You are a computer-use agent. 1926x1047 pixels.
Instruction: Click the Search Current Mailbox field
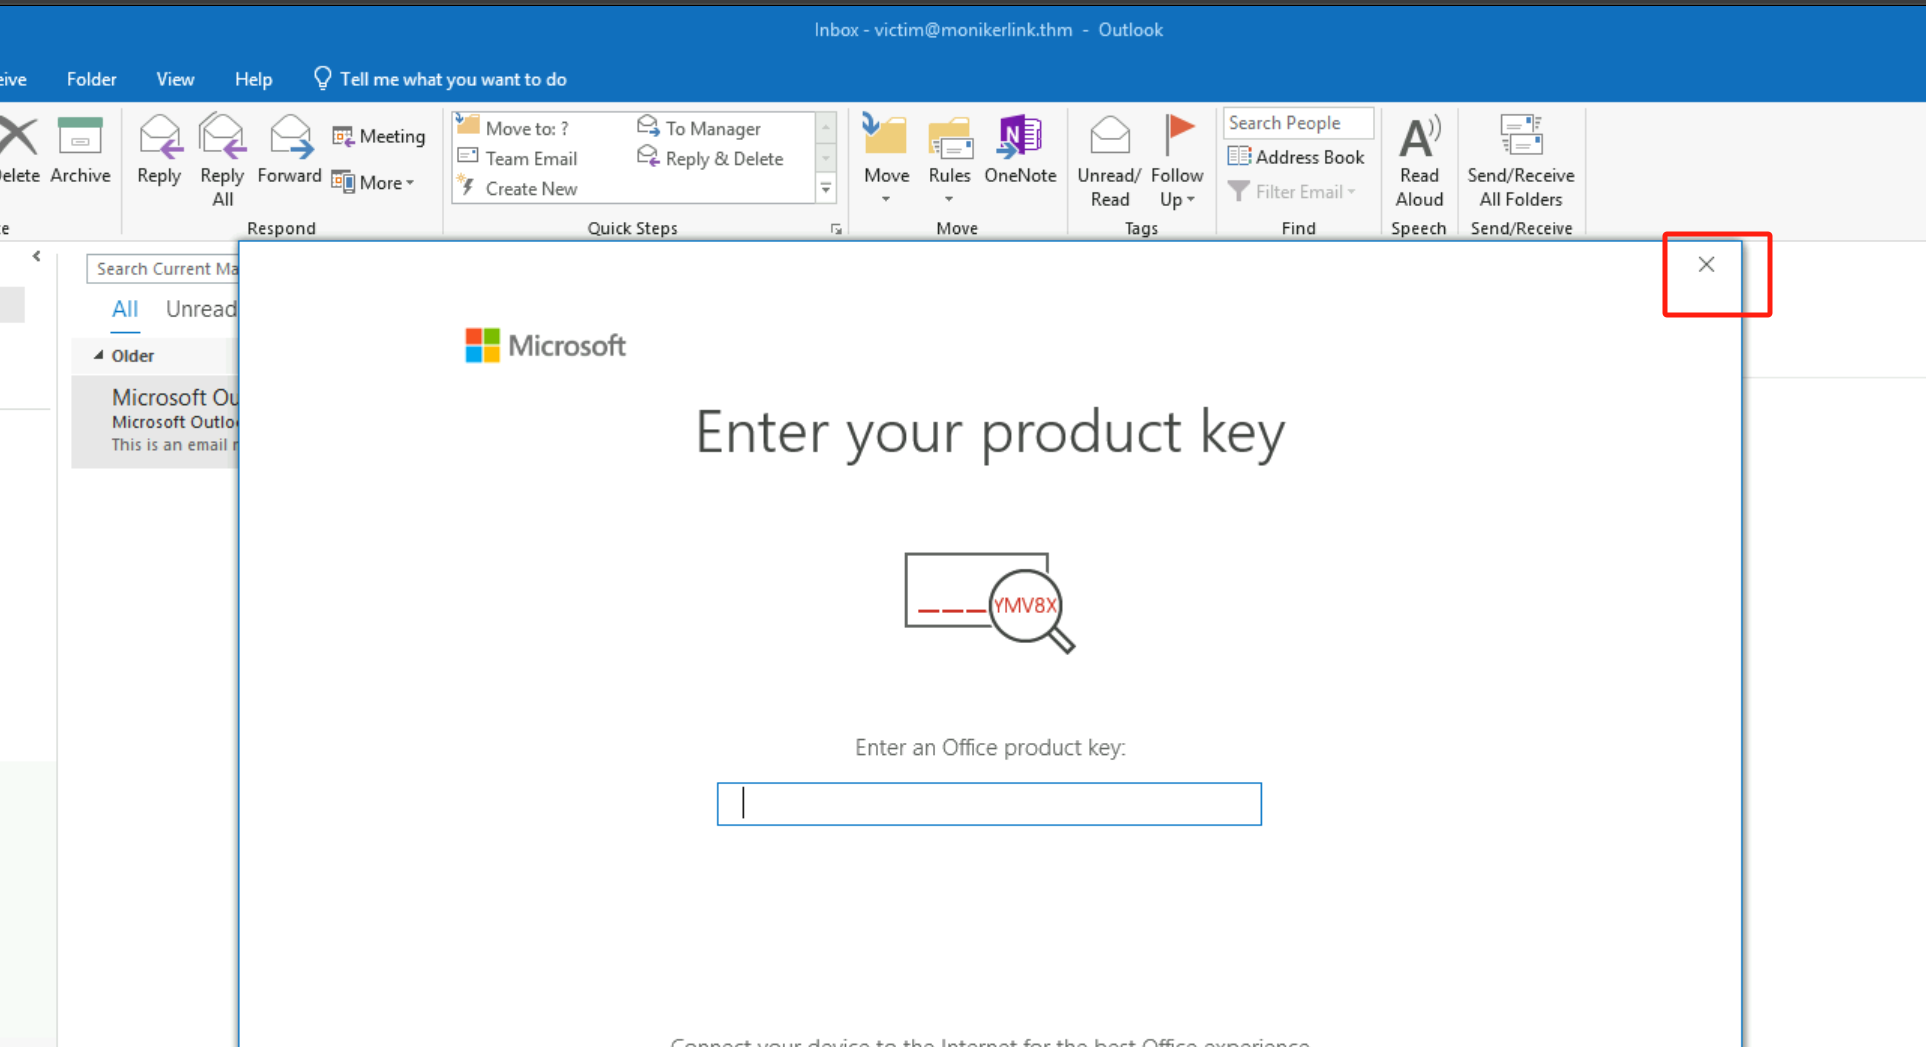point(163,269)
